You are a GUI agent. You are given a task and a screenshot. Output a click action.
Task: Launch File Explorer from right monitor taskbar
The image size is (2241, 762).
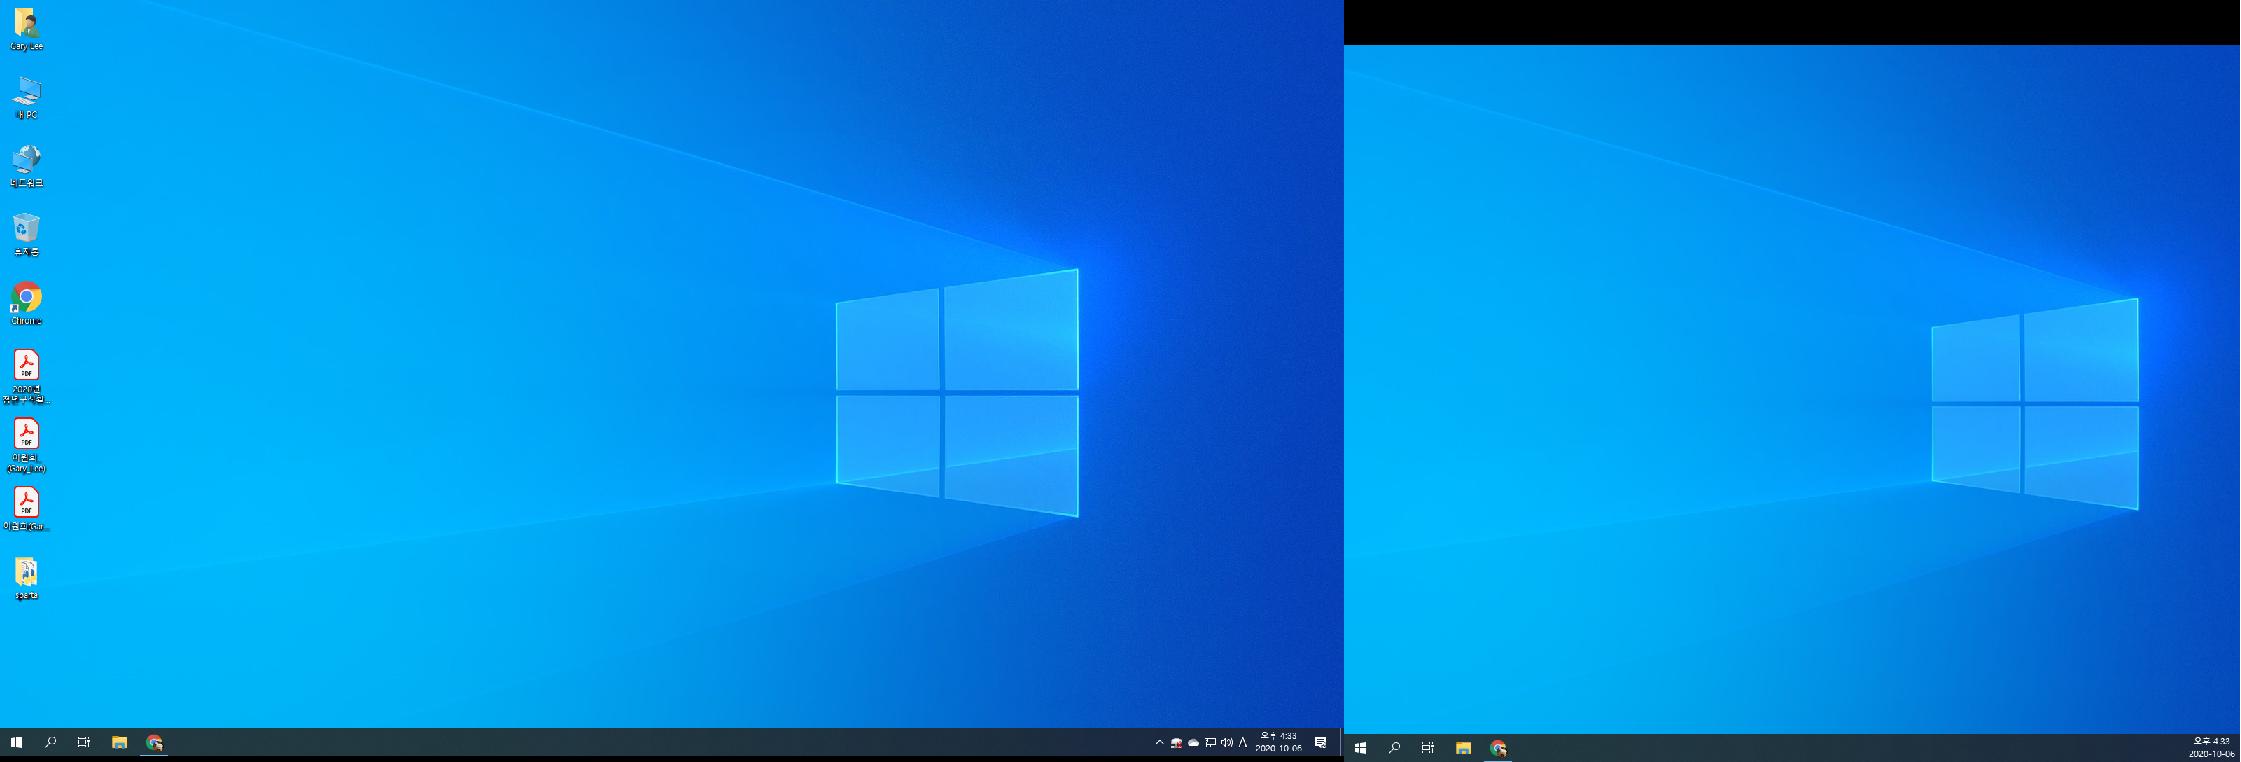click(1463, 748)
